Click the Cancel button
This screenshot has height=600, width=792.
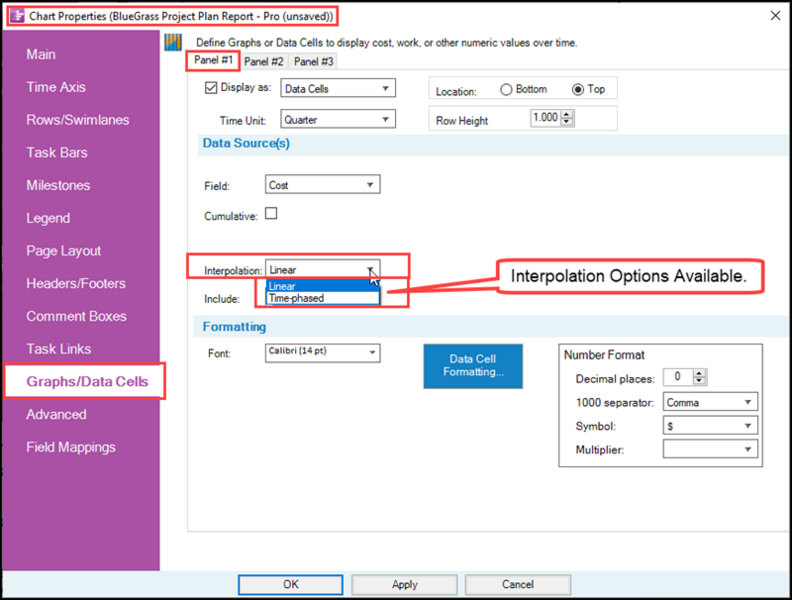click(x=518, y=585)
